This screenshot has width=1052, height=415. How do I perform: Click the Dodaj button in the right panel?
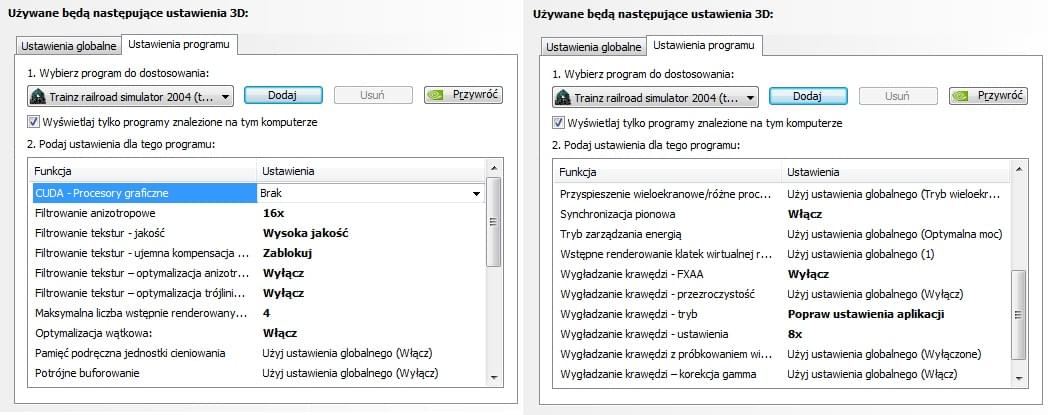(807, 96)
